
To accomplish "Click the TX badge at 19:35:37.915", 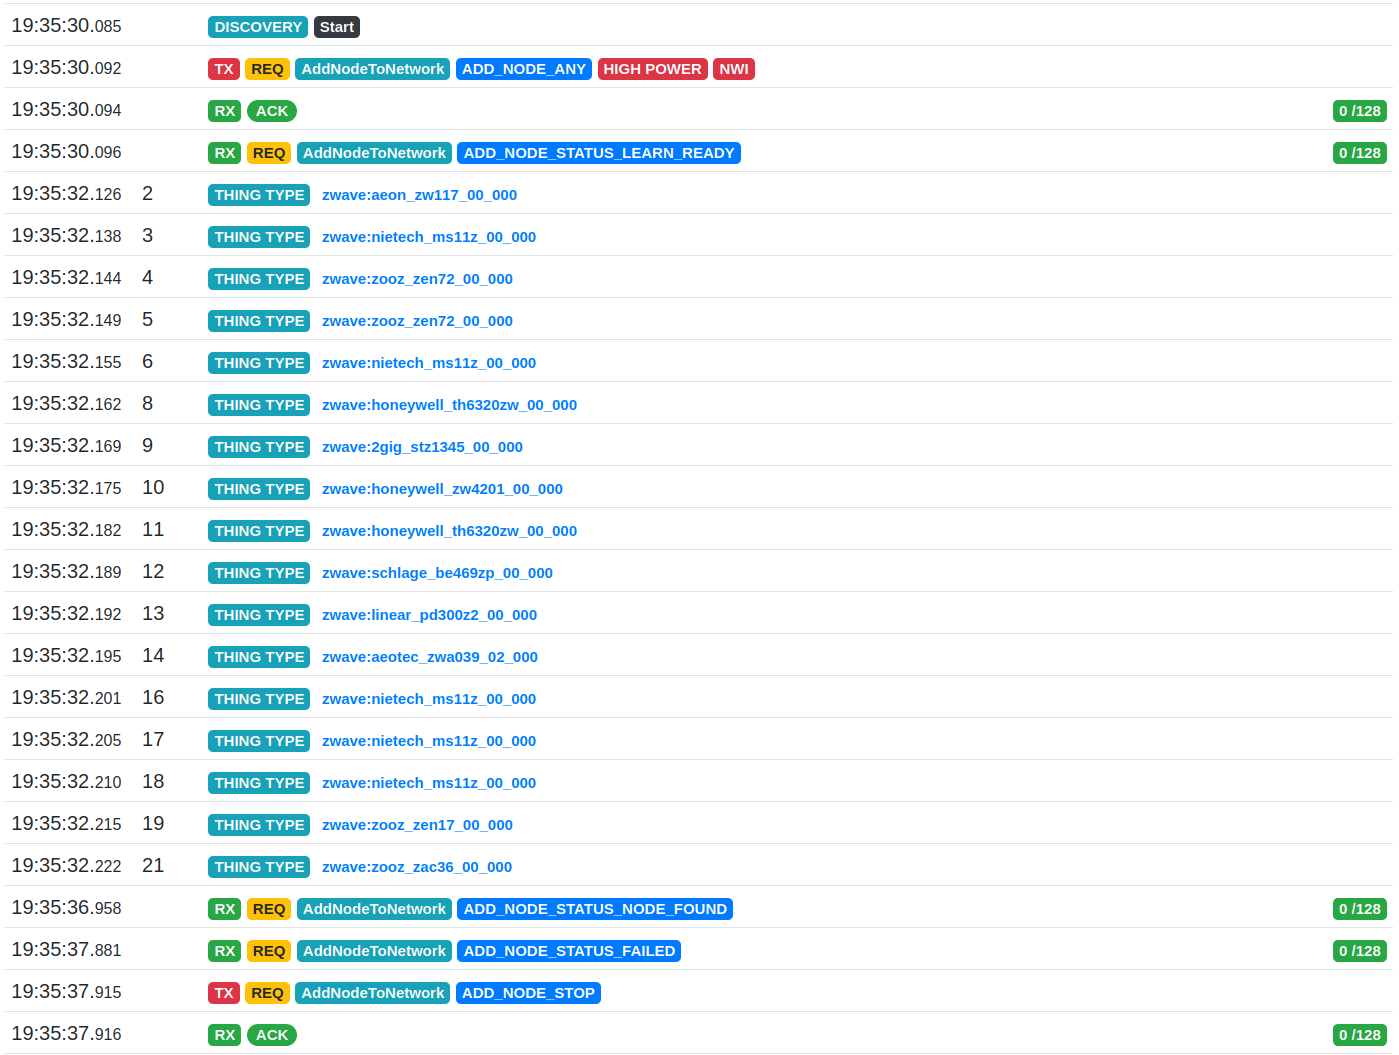I will (x=224, y=993).
